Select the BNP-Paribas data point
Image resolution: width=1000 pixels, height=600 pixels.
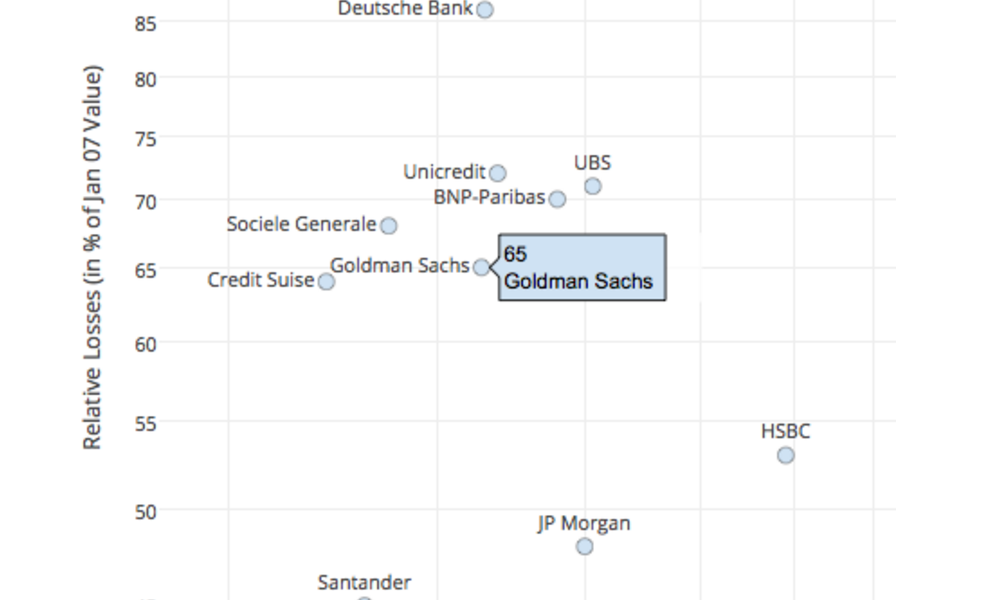[x=557, y=199]
